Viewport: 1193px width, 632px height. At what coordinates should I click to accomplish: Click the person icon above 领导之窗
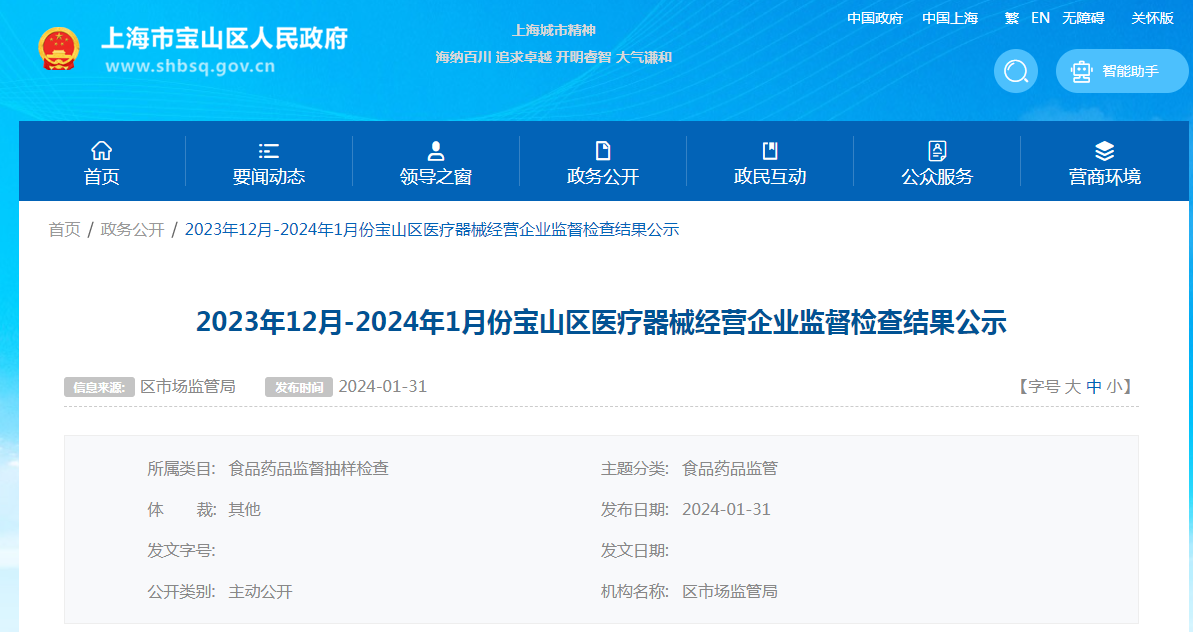[436, 151]
